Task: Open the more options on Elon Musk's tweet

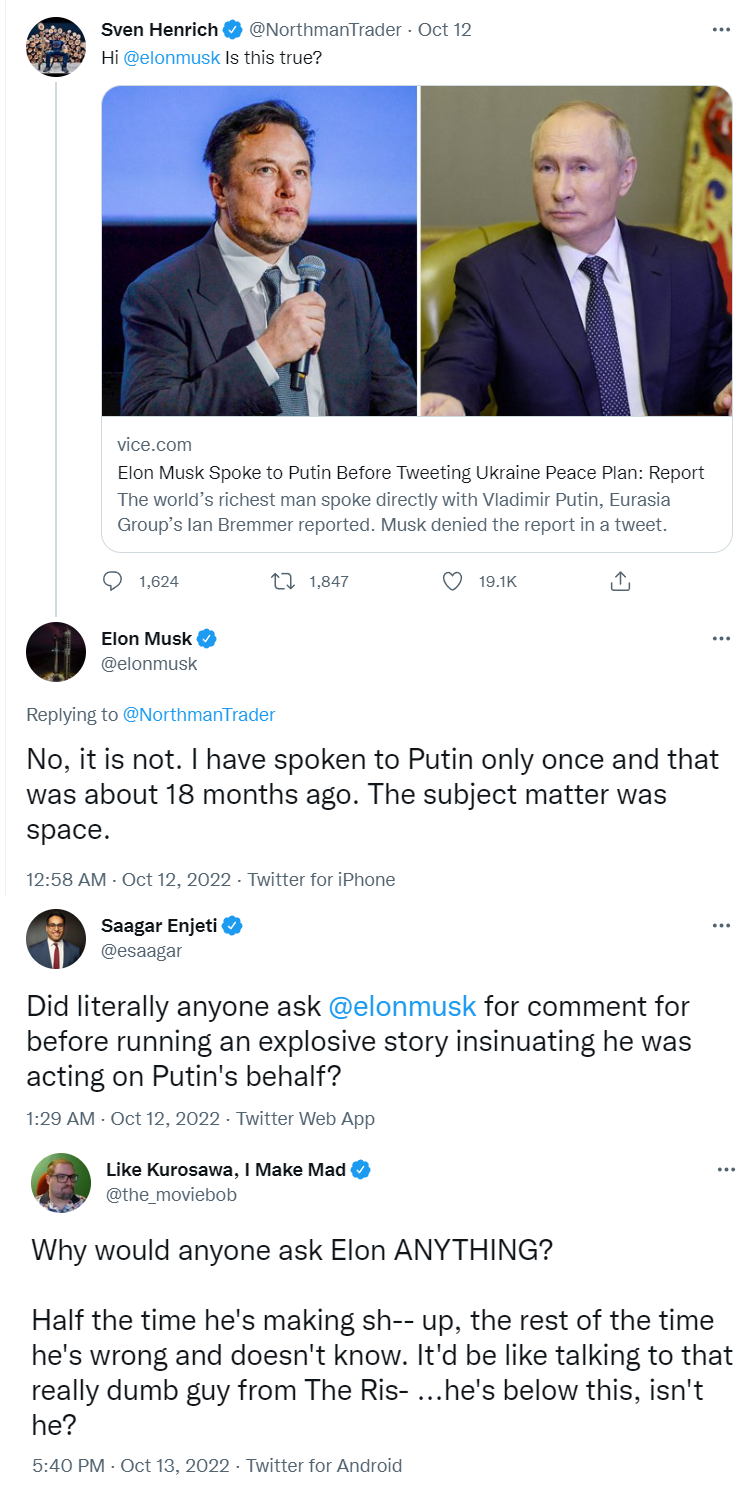Action: (721, 638)
